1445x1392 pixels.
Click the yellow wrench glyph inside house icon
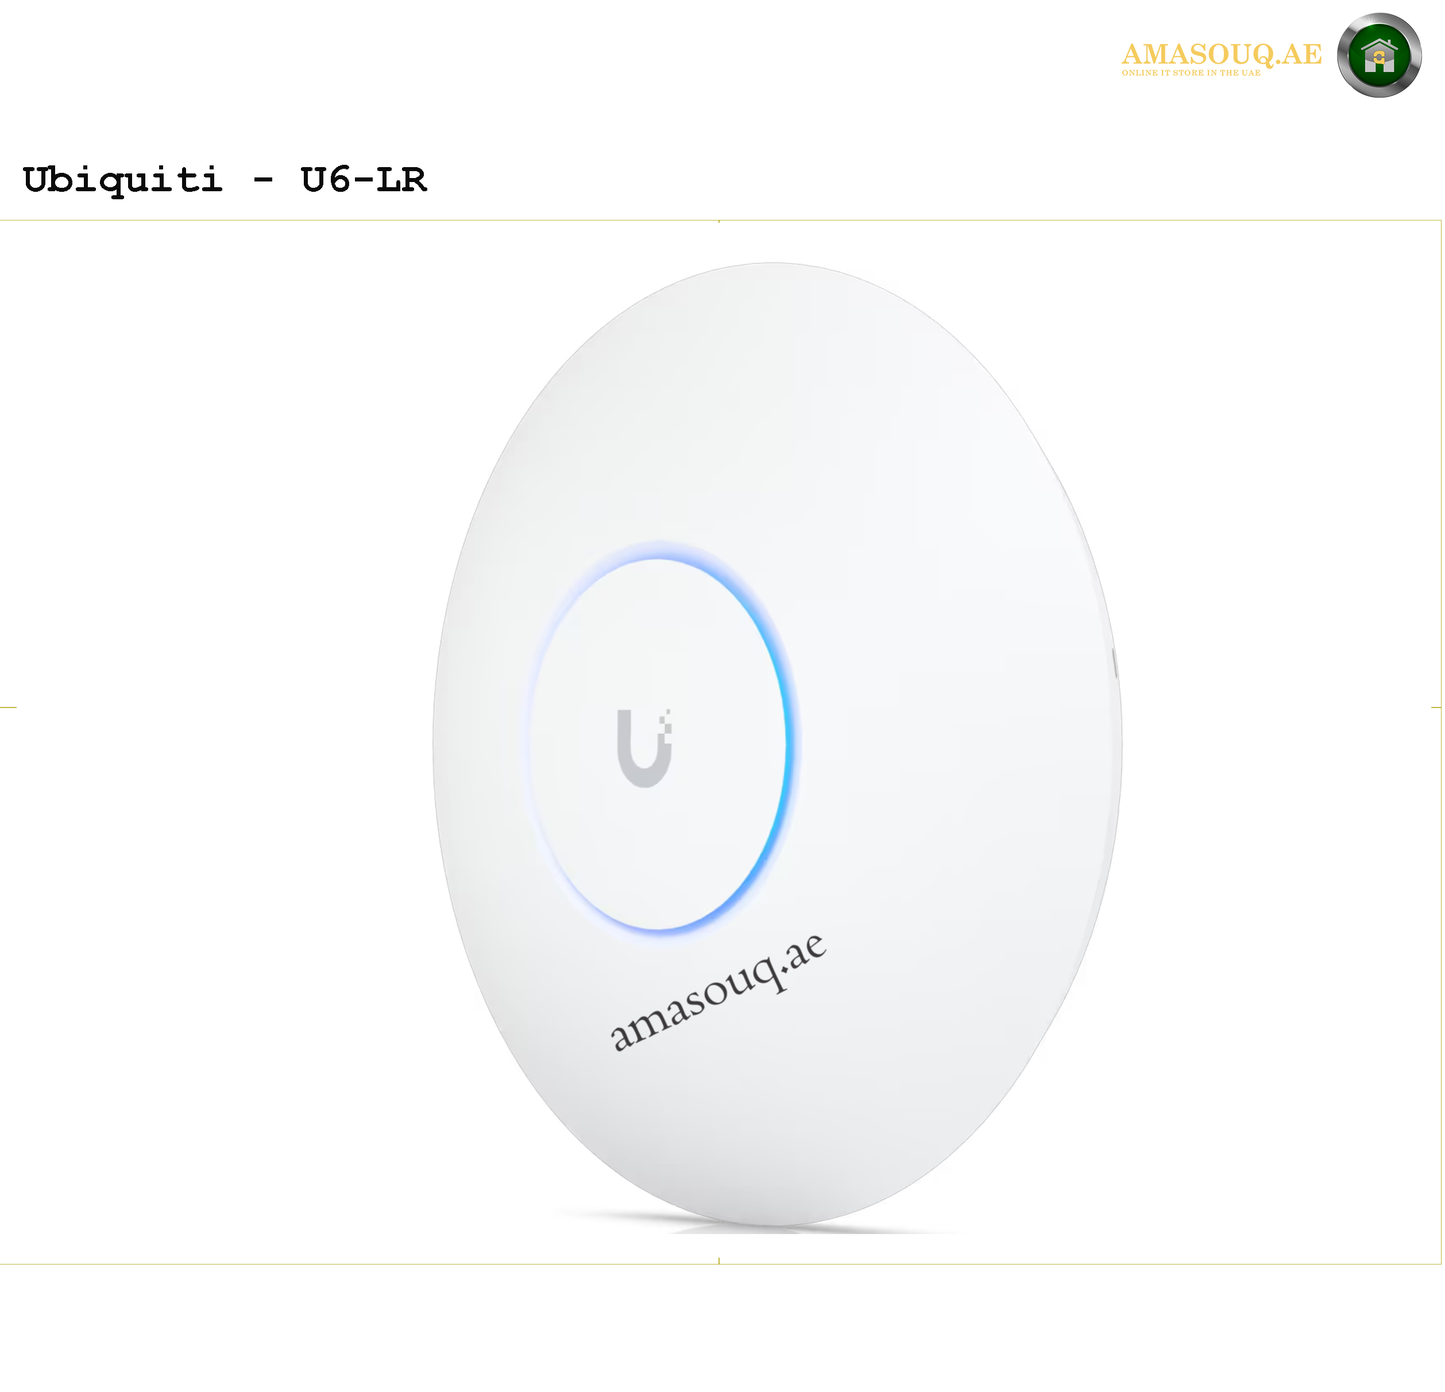1380,58
